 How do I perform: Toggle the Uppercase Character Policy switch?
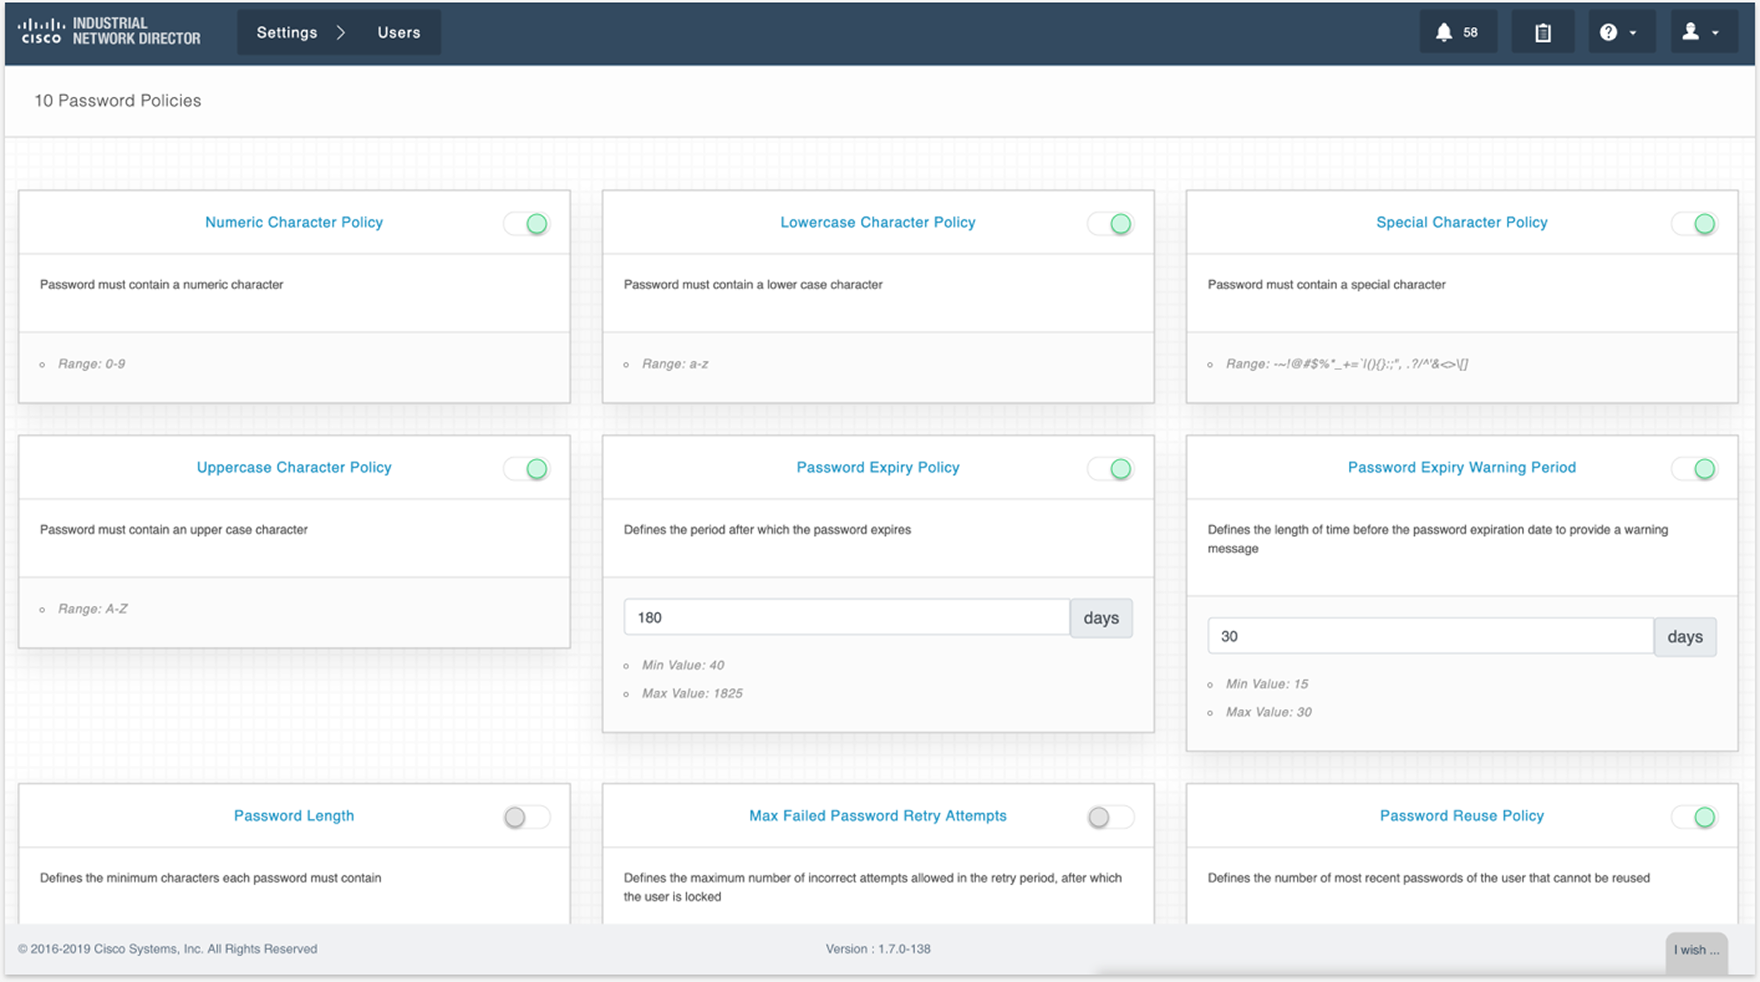[527, 468]
